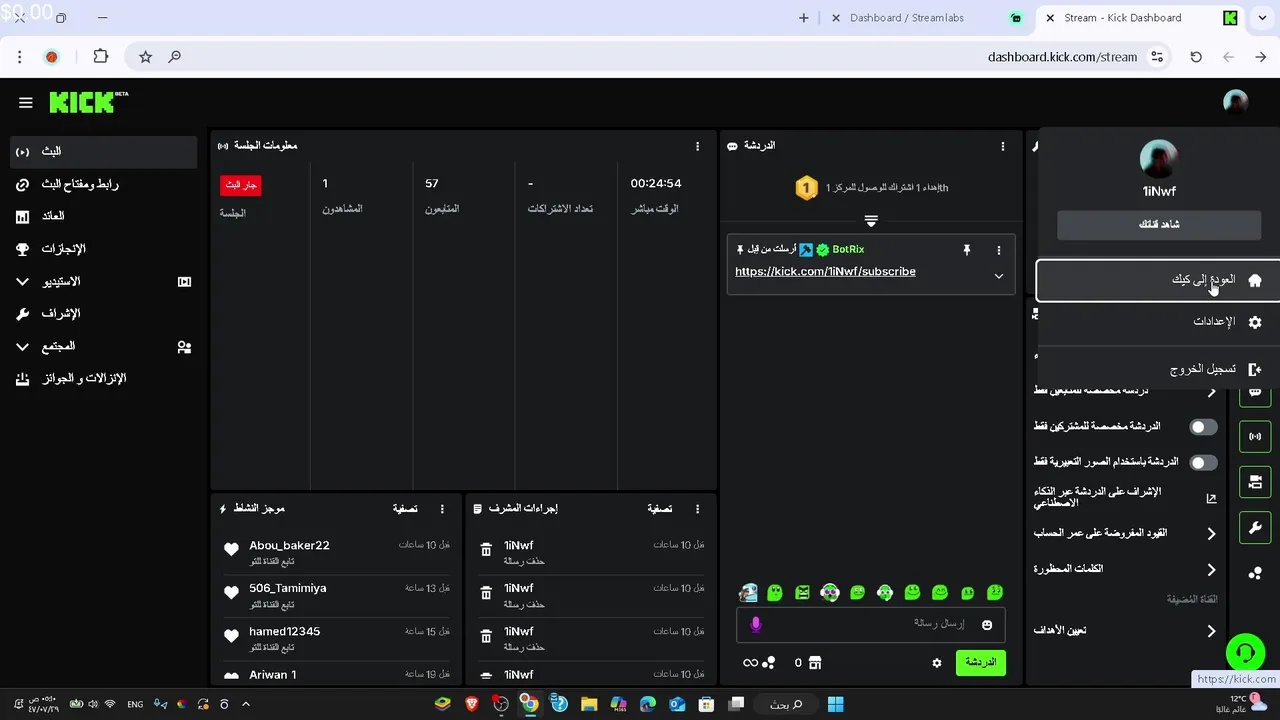Click the first trash icon in moderator actions
The width and height of the screenshot is (1280, 720).
486,550
